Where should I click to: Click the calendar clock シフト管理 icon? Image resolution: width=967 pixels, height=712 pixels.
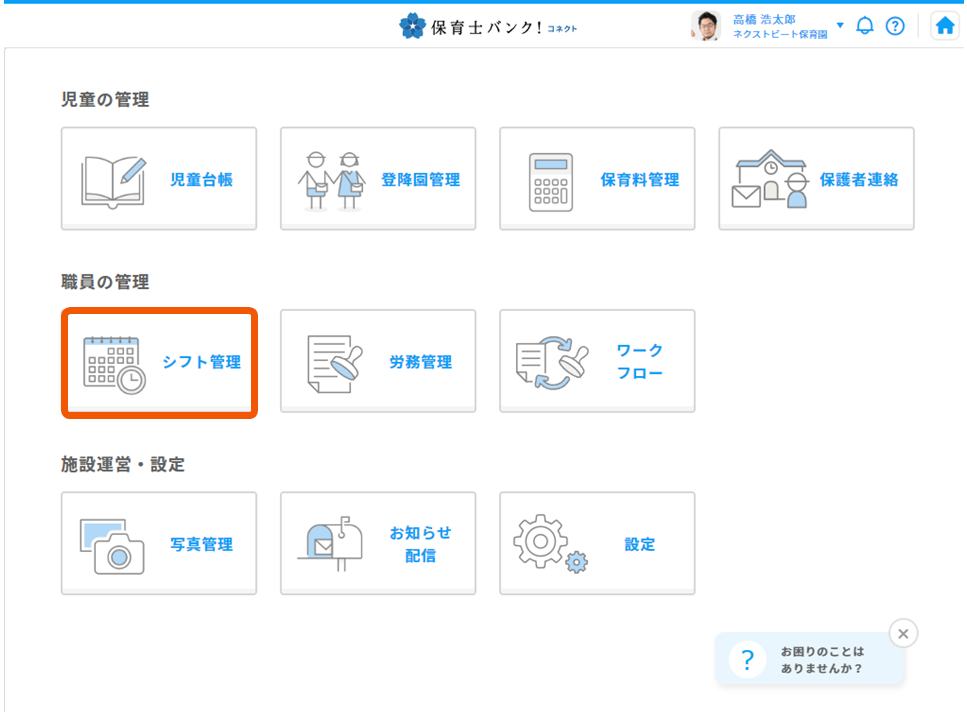(114, 363)
